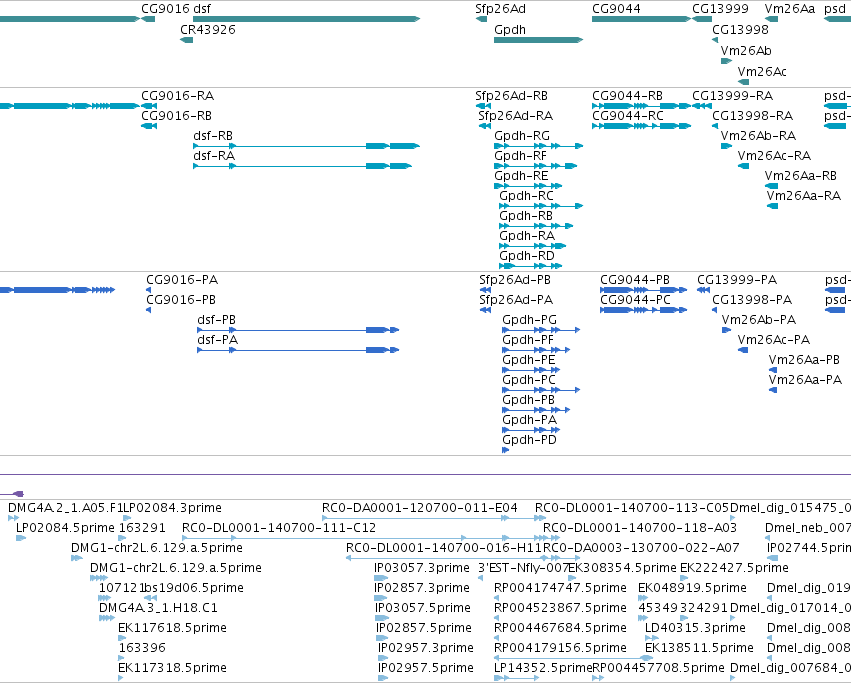
Task: Select the Sfp26Ad gene arrow
Action: pos(481,19)
